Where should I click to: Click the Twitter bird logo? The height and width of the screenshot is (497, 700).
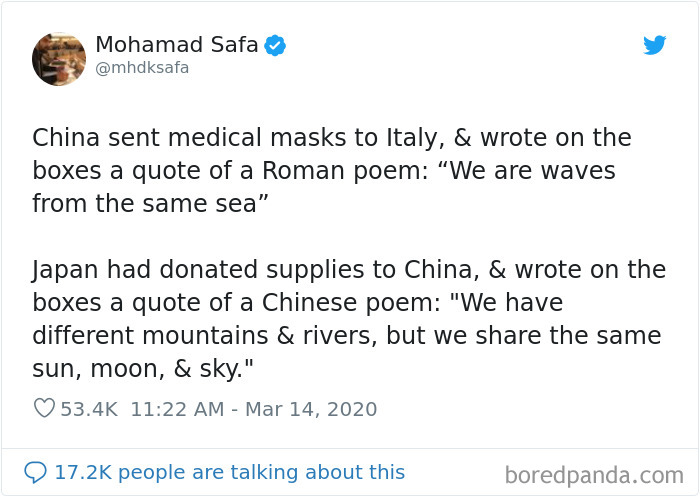pos(654,45)
